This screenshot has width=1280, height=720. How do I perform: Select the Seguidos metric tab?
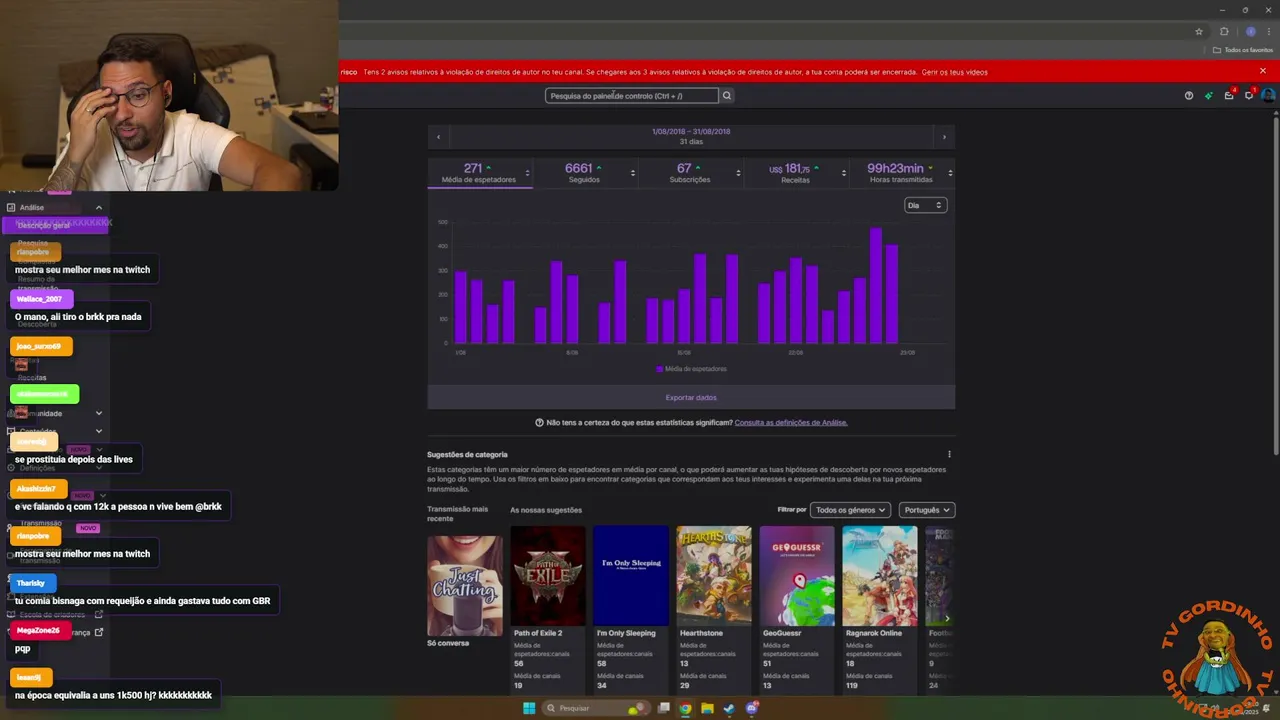[x=584, y=173]
